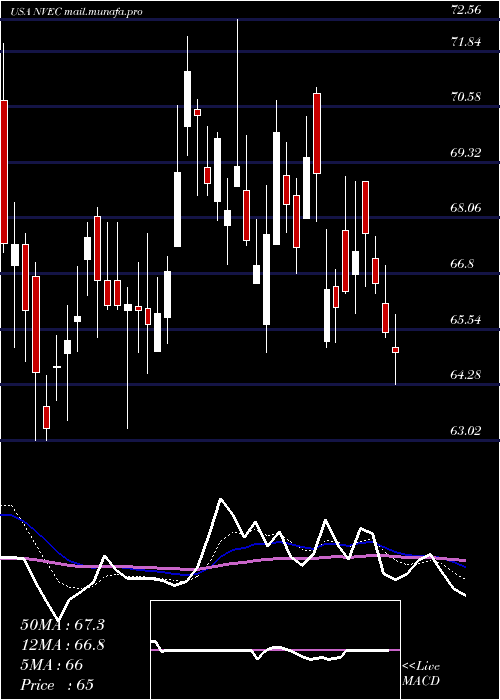Click the 70.58 price axis label
Viewport: 500px width, 700px height.
466,97
